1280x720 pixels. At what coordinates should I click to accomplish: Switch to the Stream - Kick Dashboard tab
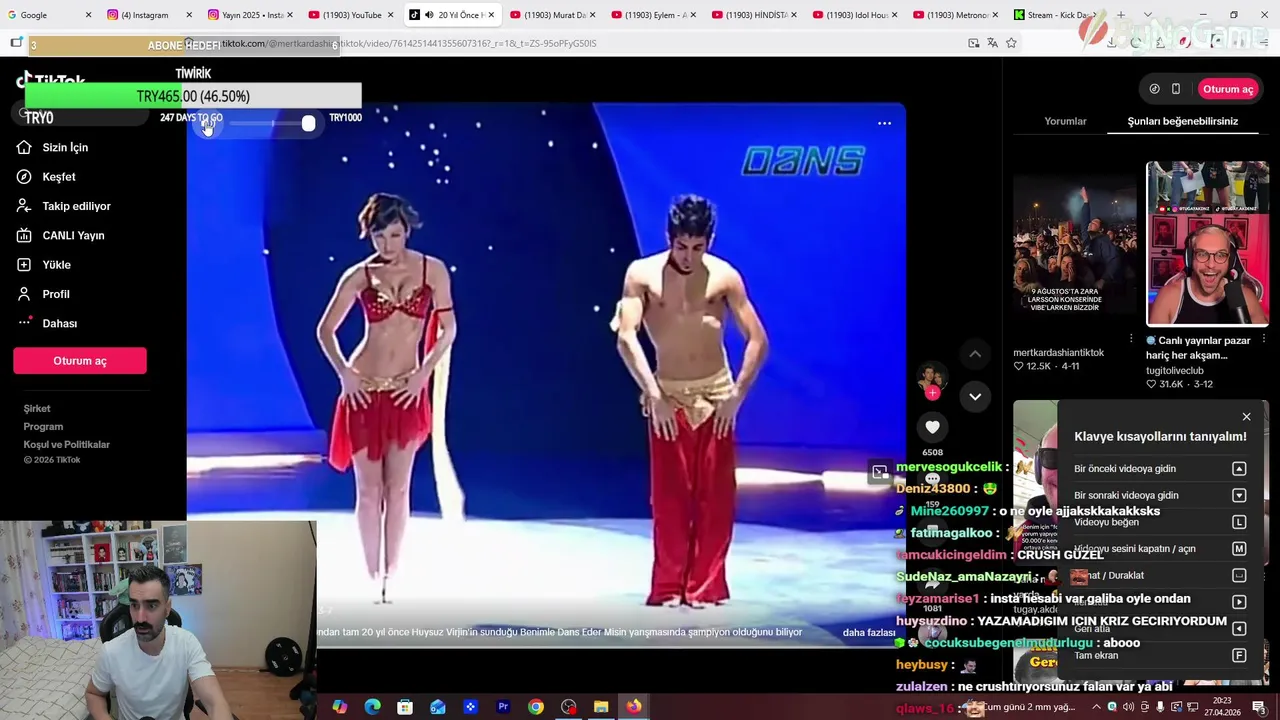coord(1055,15)
